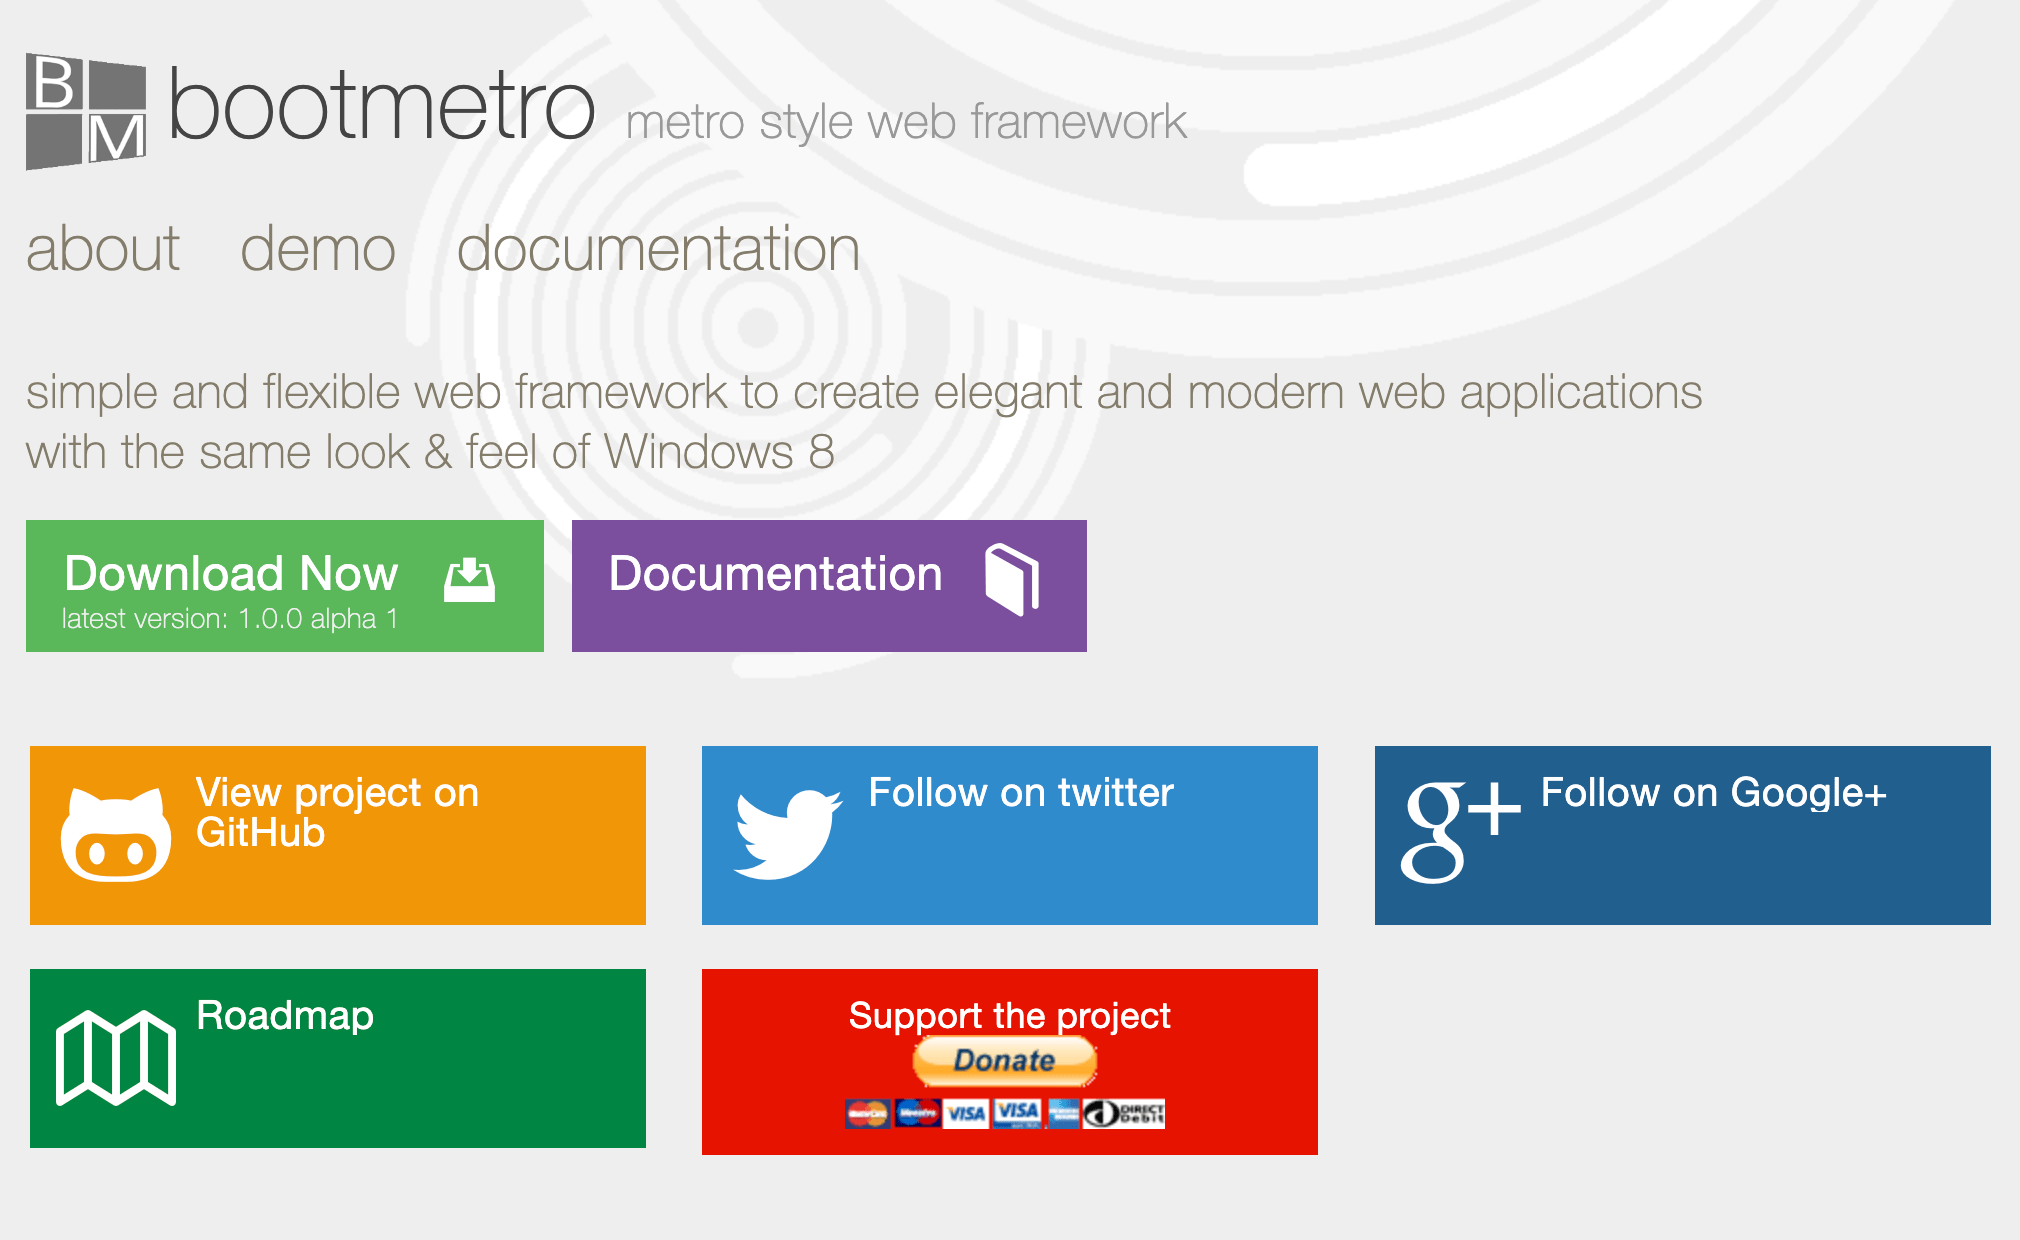Select the Follow on twitter link
2020x1240 pixels.
(x=1020, y=793)
